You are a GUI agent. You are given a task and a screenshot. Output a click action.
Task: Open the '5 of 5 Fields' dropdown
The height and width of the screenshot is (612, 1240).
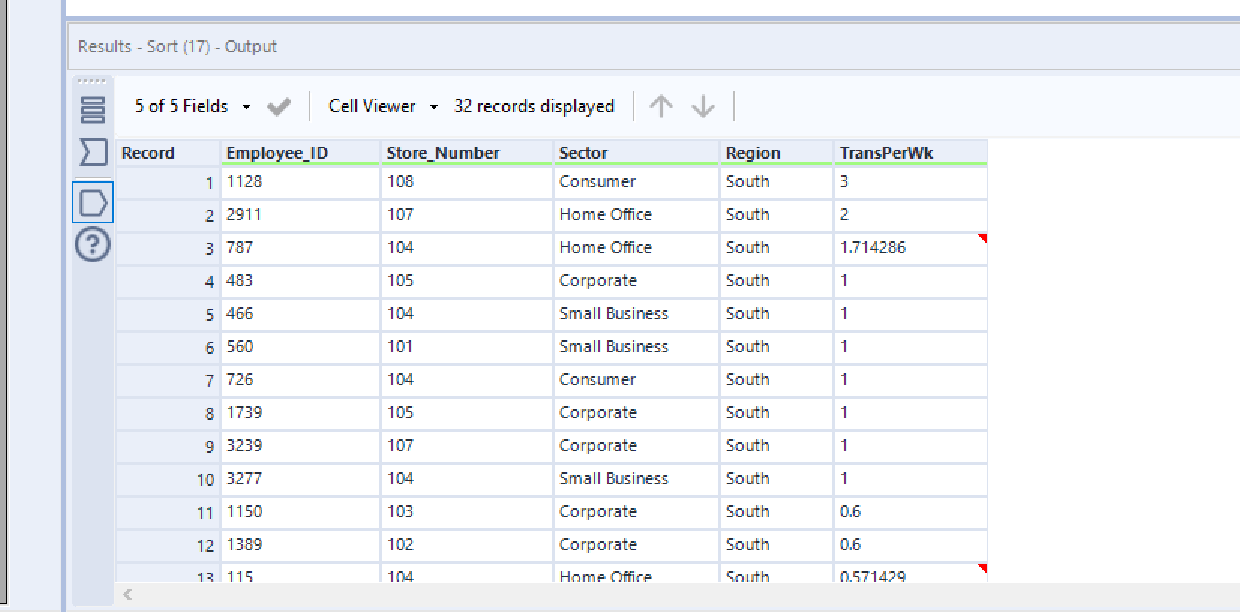click(x=184, y=106)
